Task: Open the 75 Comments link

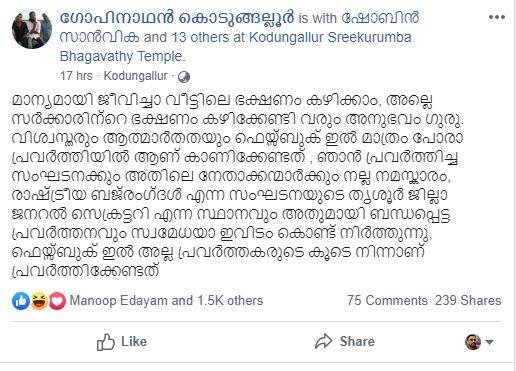Action: pos(387,300)
